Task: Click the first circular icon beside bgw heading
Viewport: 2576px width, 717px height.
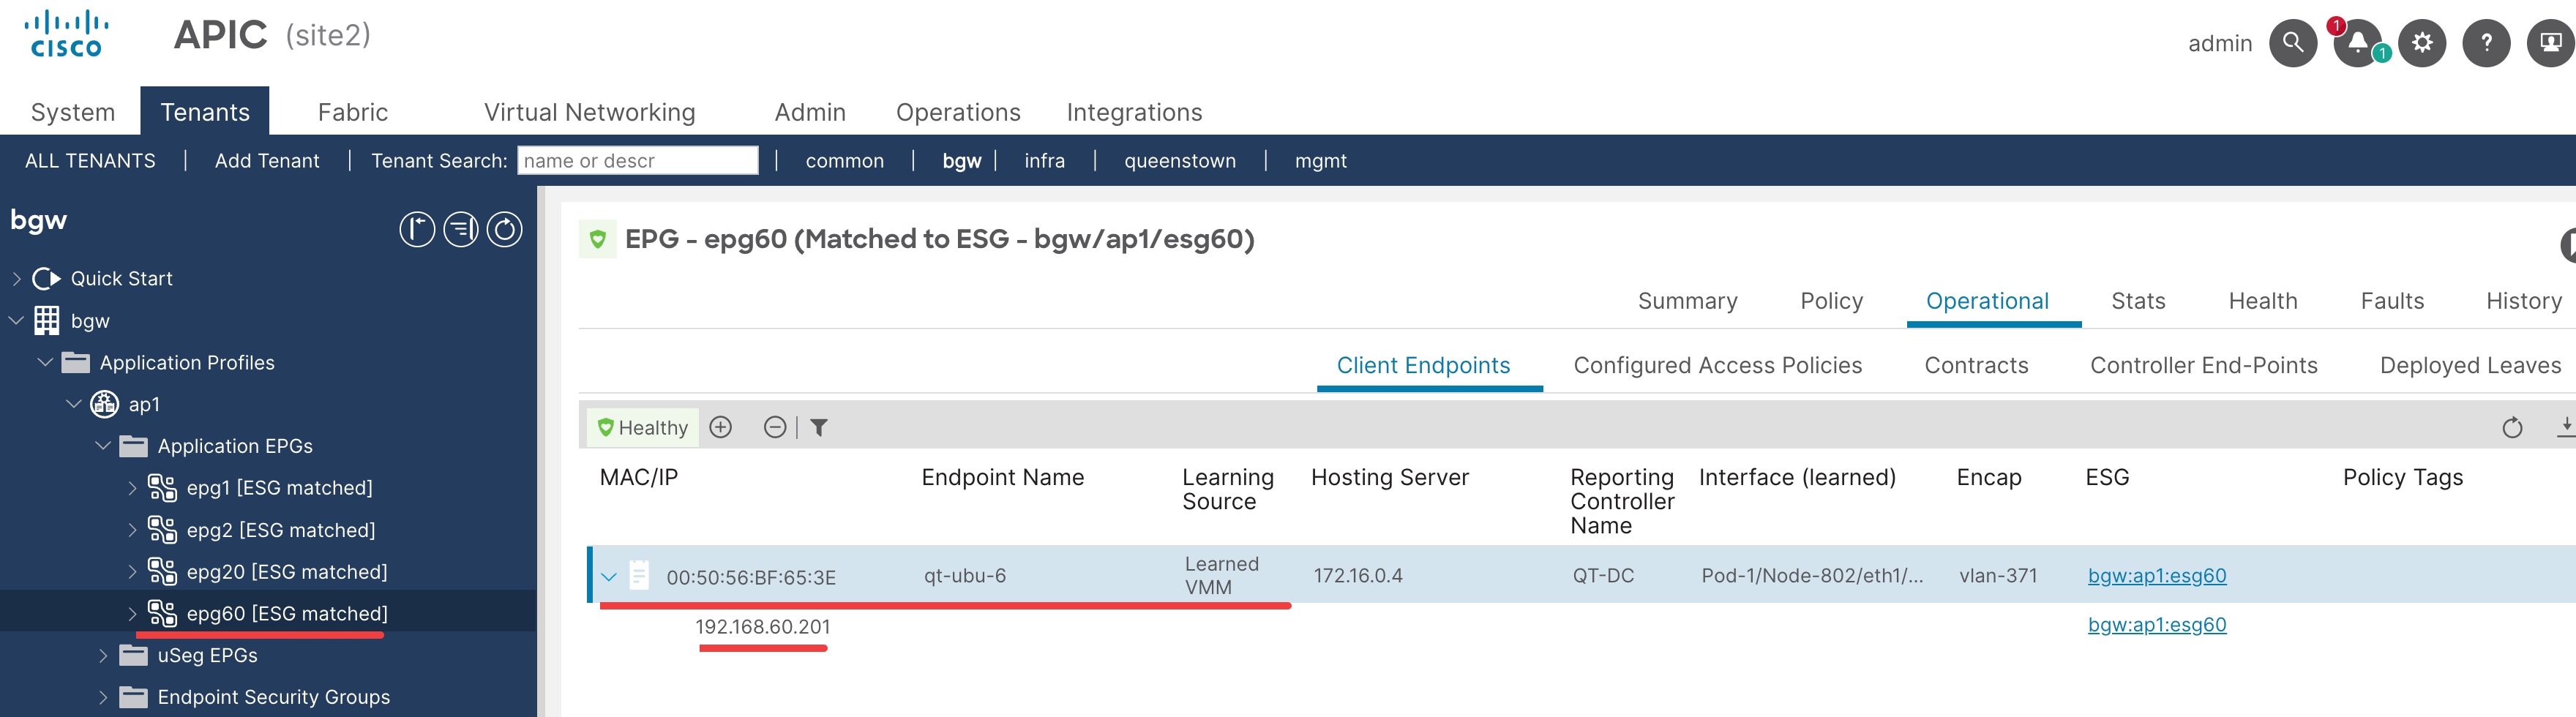Action: (x=417, y=229)
